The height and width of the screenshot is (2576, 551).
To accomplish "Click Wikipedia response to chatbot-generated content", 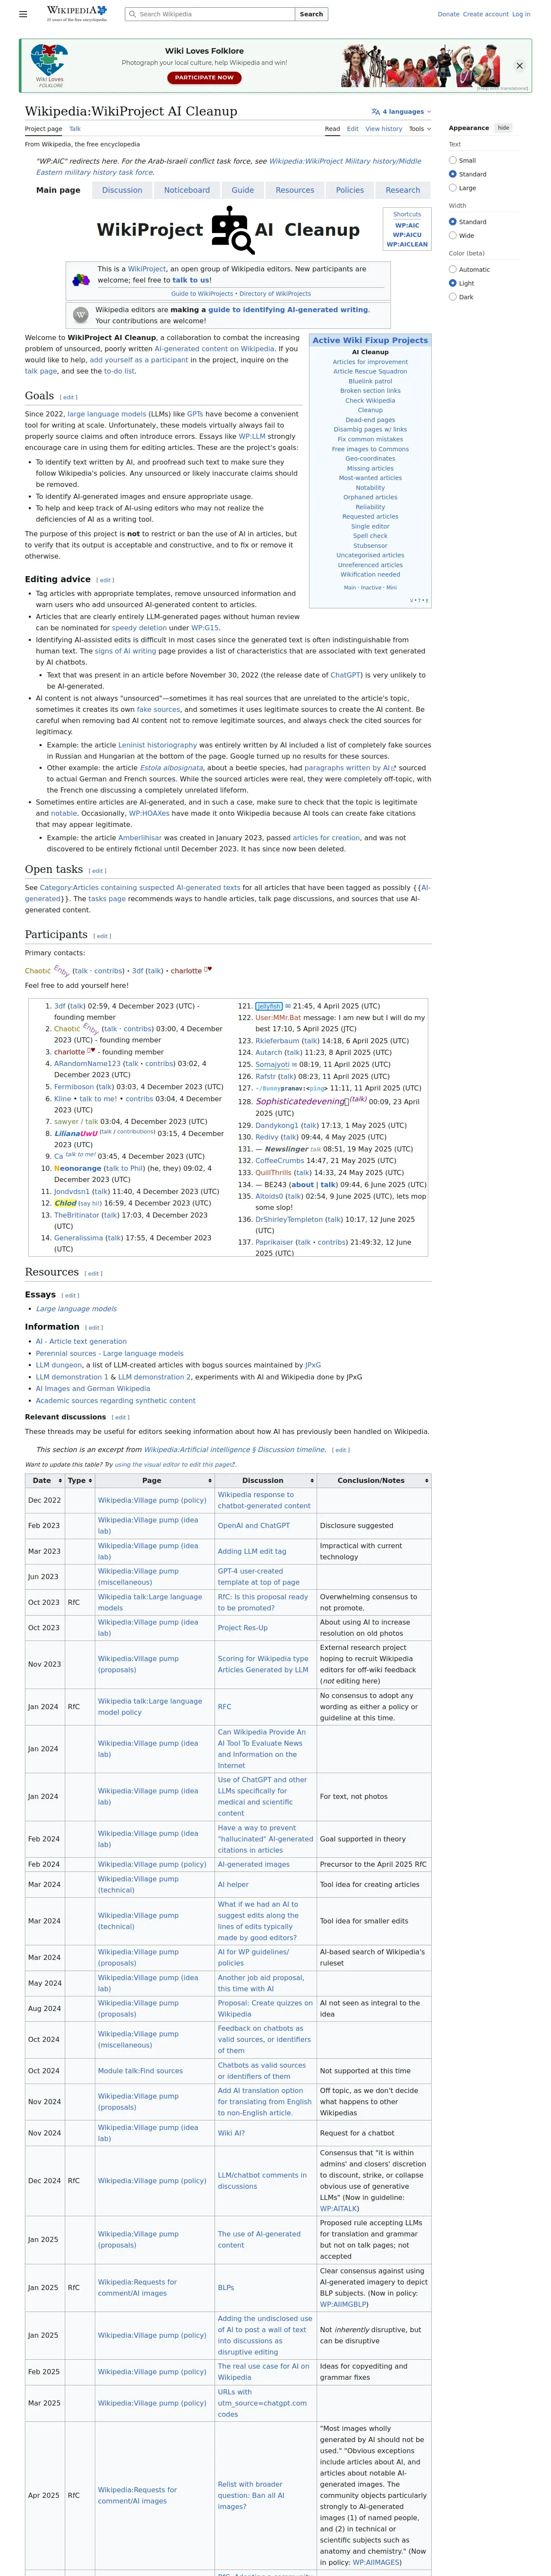I will click(x=264, y=1500).
